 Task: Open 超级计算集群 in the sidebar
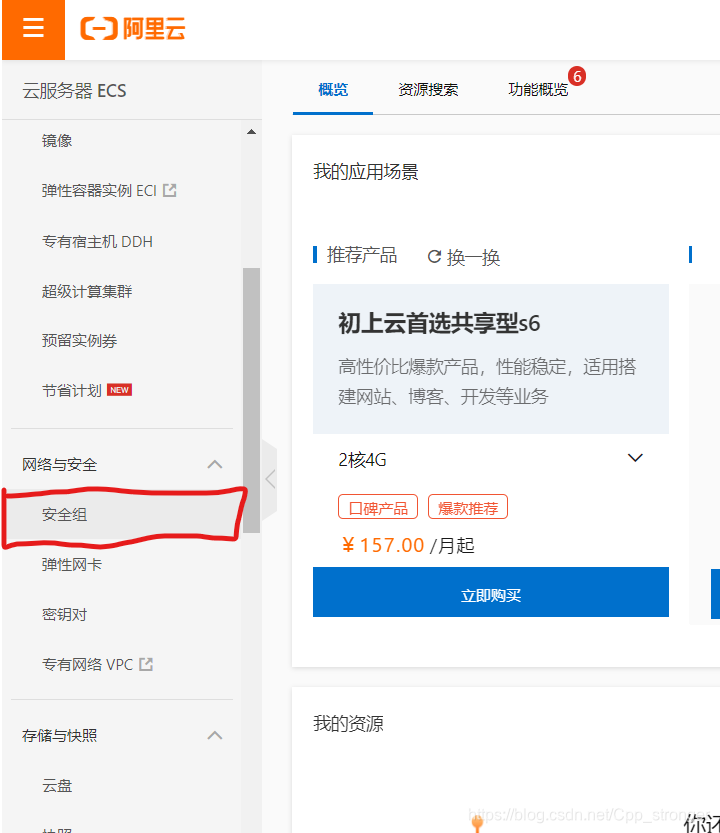point(87,291)
